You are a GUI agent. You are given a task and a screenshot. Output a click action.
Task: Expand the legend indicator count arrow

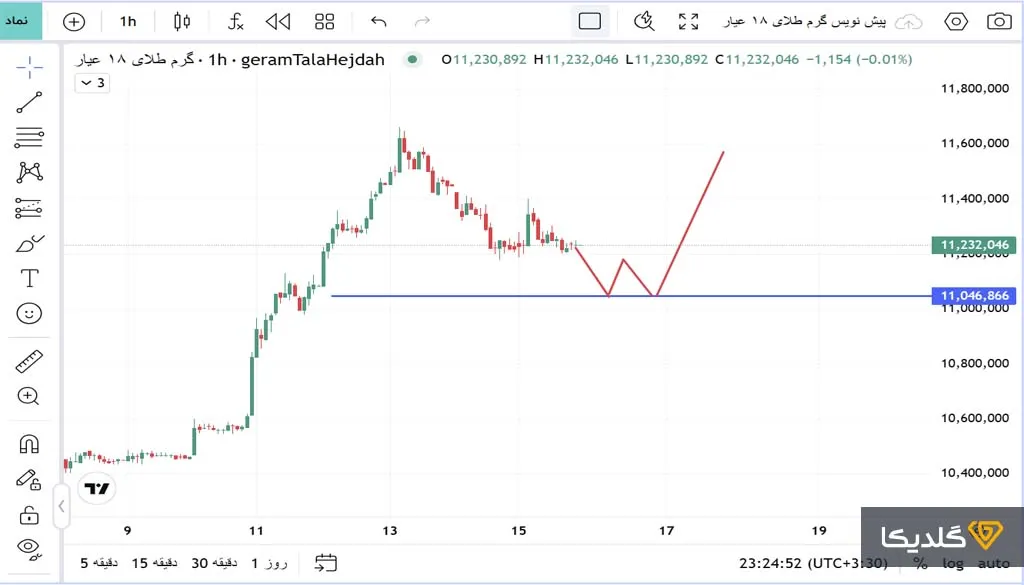tap(91, 83)
